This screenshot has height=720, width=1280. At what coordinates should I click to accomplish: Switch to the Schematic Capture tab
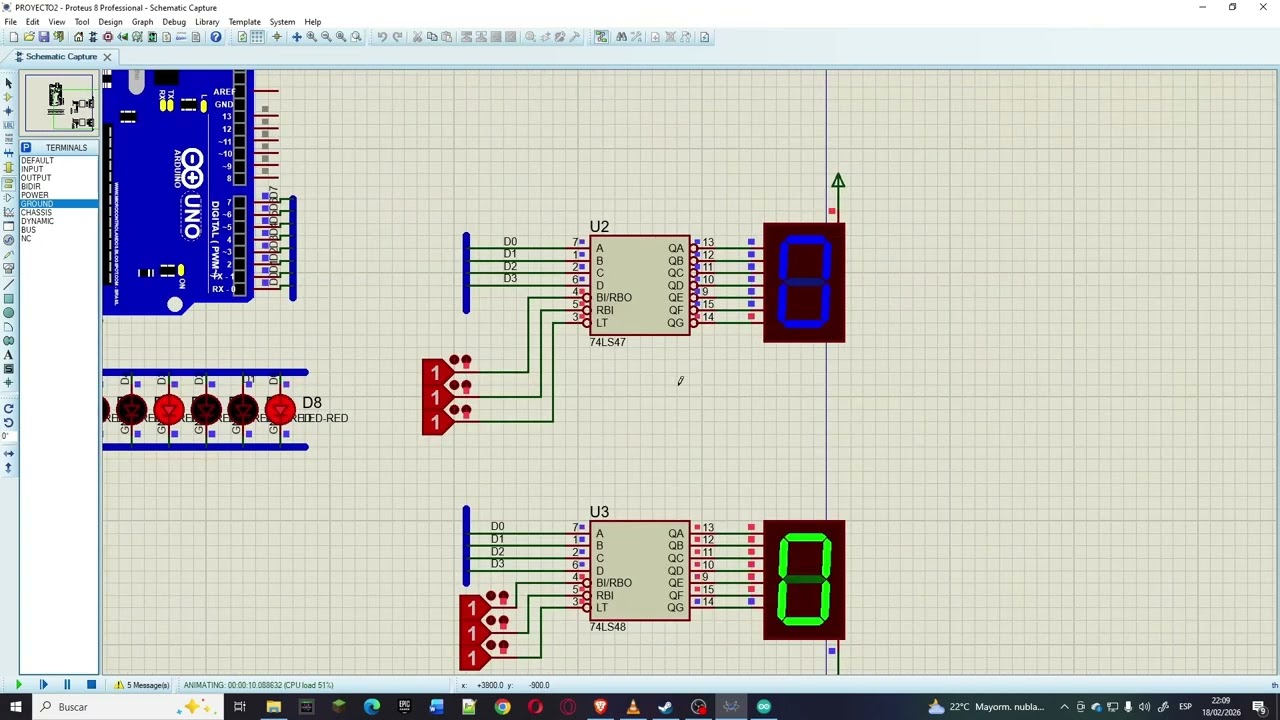click(x=61, y=57)
